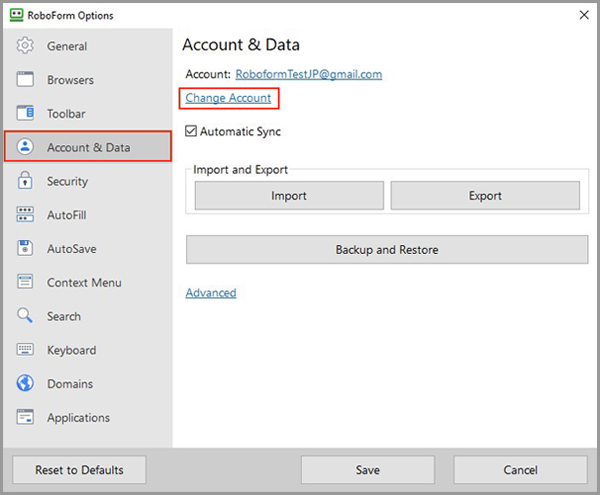This screenshot has width=600, height=495.
Task: Toggle the Automatic Sync checkbox
Action: (191, 131)
